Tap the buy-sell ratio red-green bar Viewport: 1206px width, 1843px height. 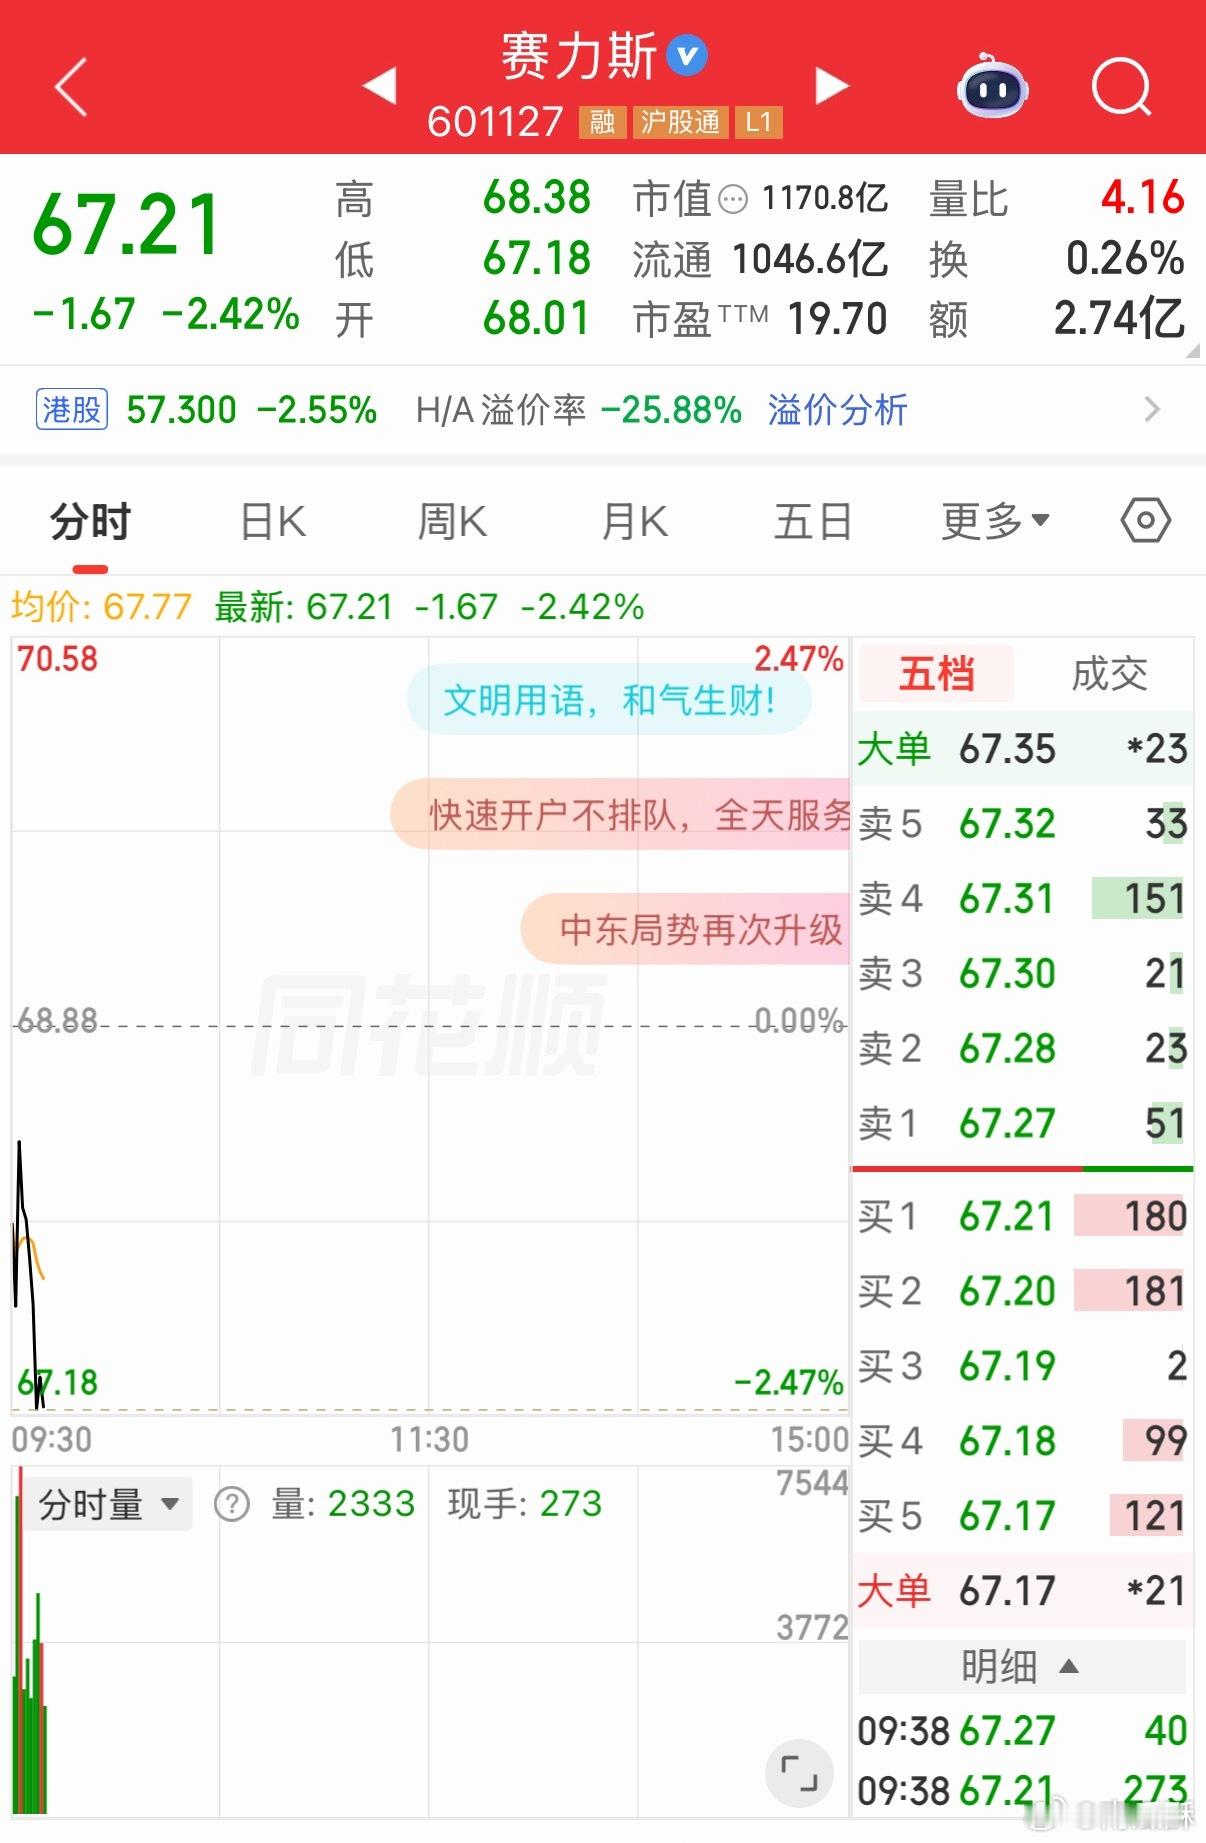1023,1168
